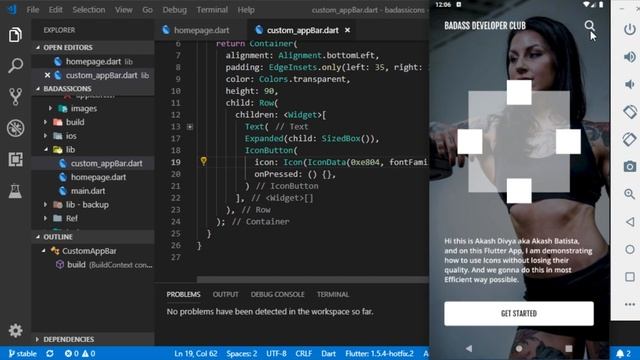Open the Test flask view
The width and height of the screenshot is (640, 360).
click(x=15, y=191)
